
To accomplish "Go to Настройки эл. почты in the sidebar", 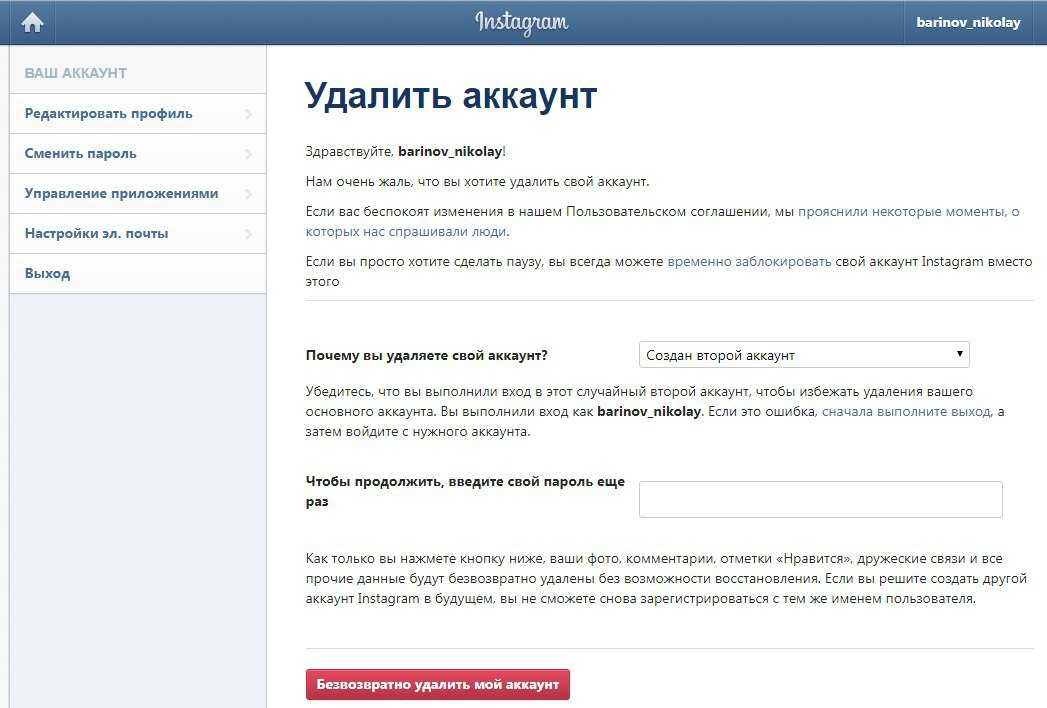I will pos(138,234).
